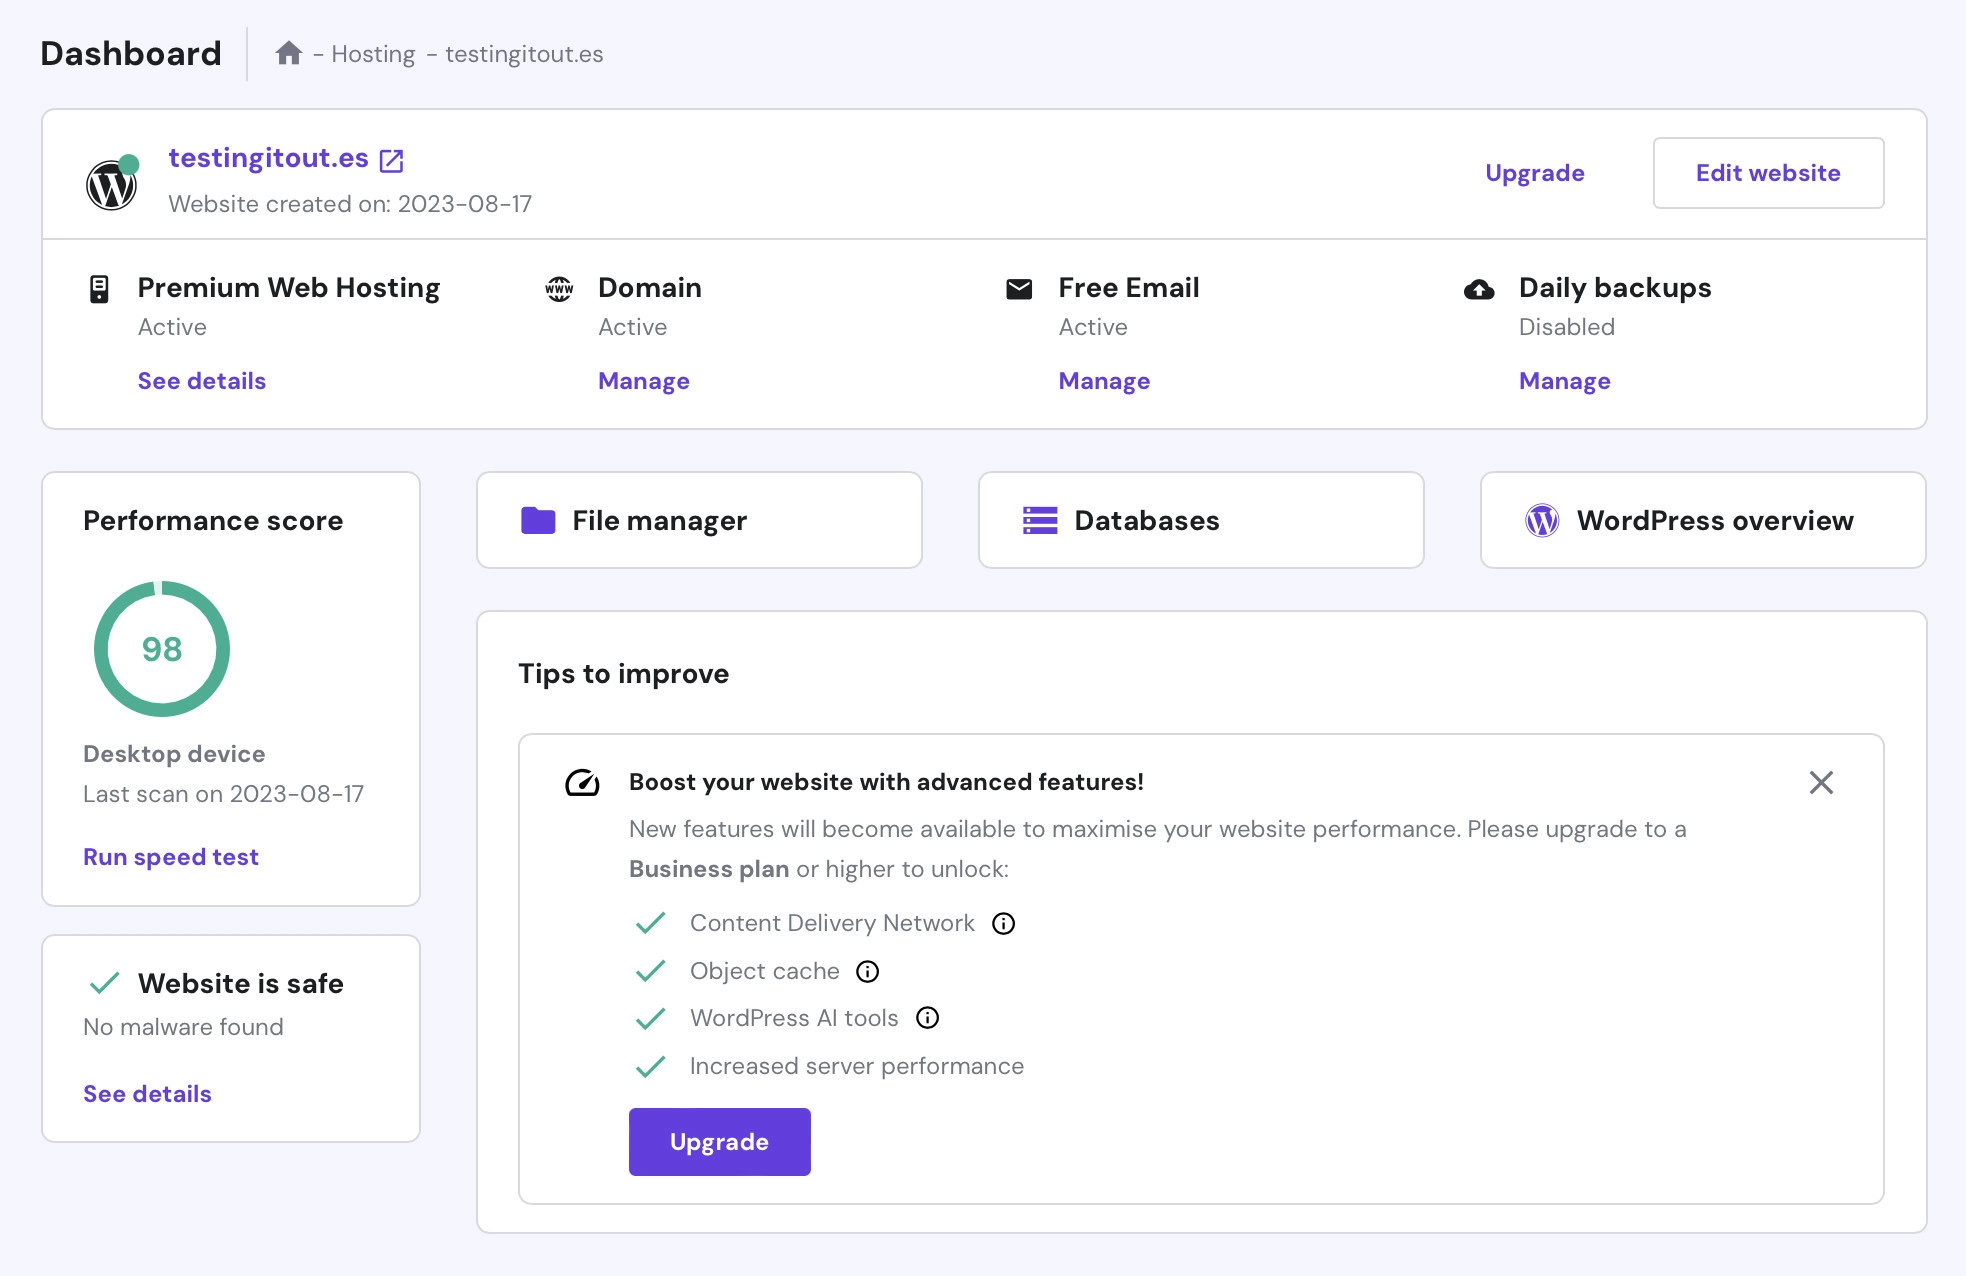The height and width of the screenshot is (1276, 1966).
Task: Open the File manager card
Action: click(699, 520)
